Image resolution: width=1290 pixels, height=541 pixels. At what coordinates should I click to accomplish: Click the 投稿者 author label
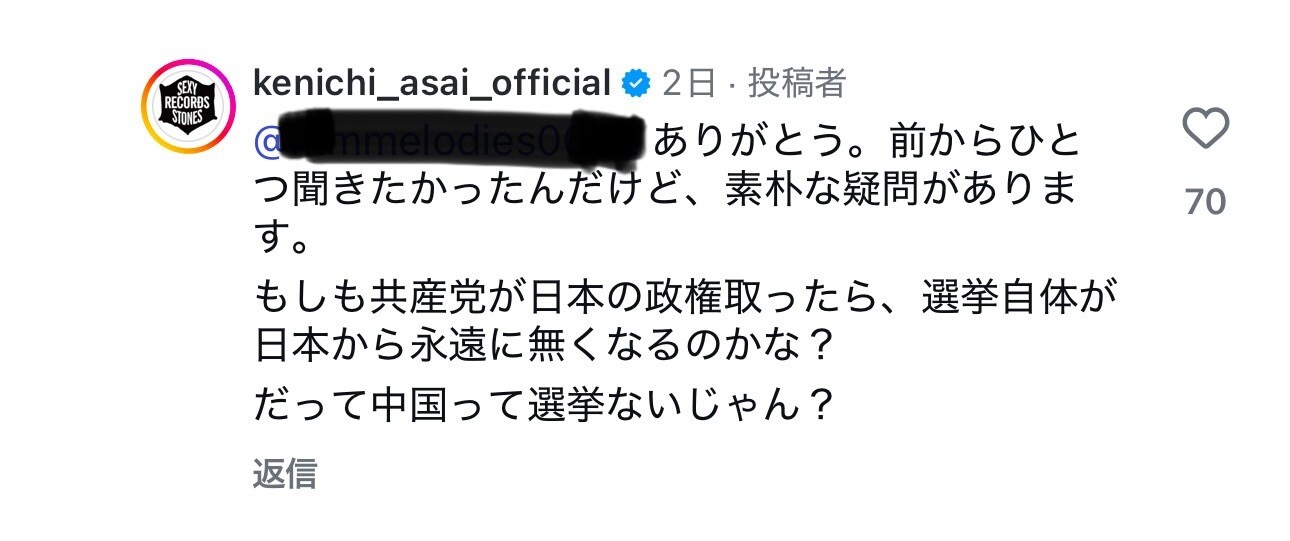[x=797, y=85]
